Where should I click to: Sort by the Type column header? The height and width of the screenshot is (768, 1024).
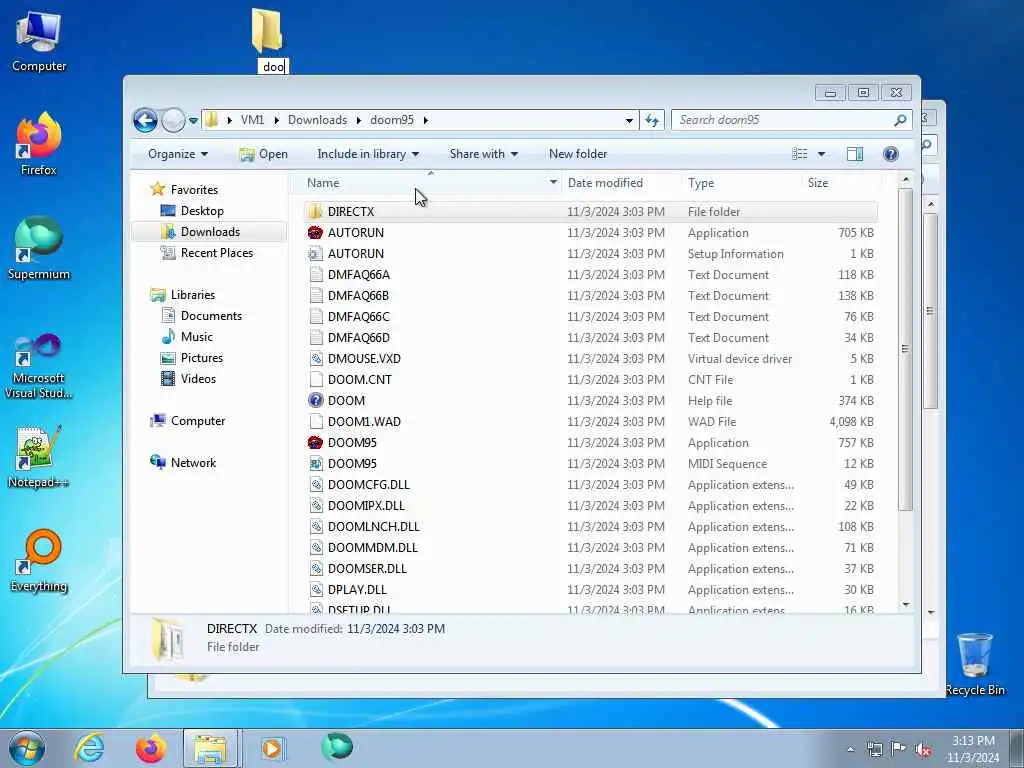pos(701,183)
